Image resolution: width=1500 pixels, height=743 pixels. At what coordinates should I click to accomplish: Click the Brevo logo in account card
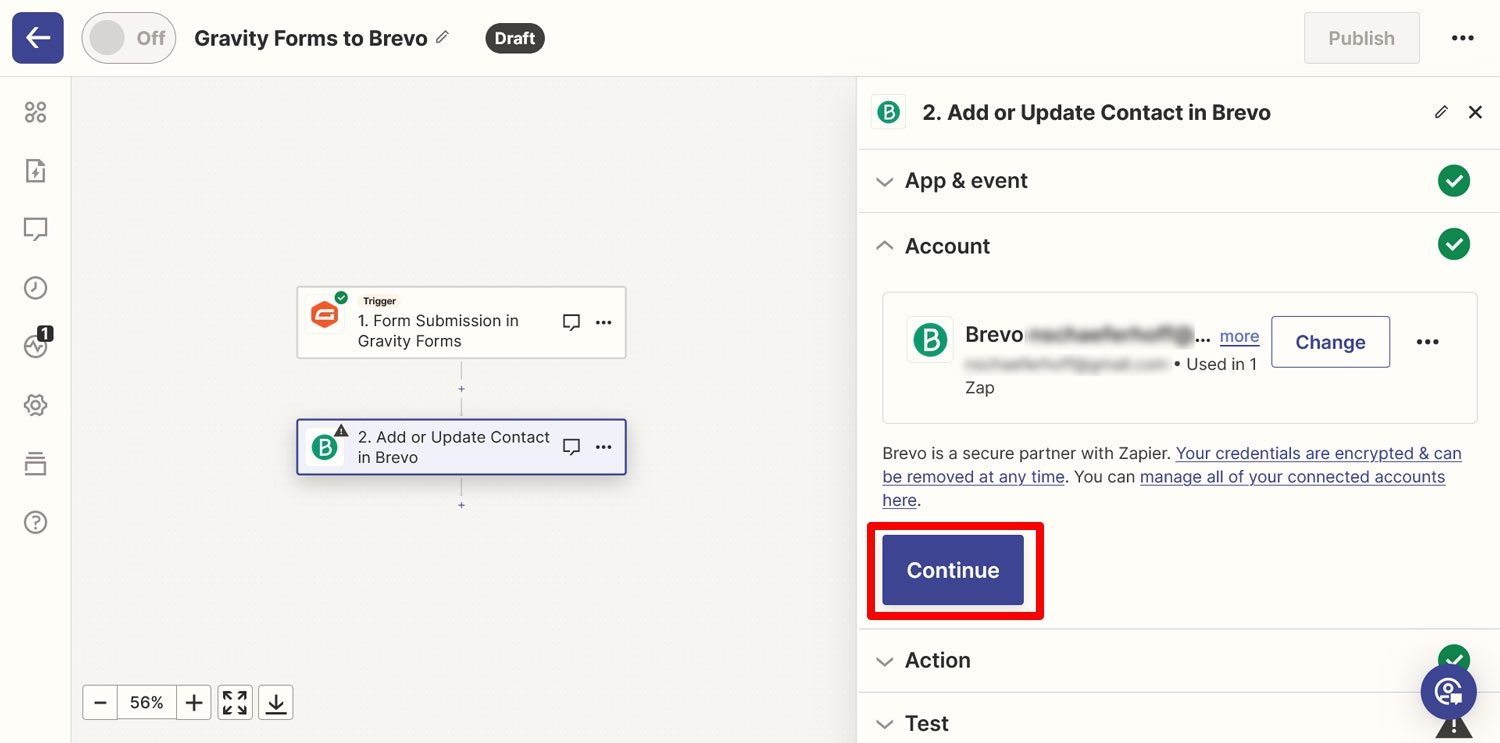click(x=930, y=340)
